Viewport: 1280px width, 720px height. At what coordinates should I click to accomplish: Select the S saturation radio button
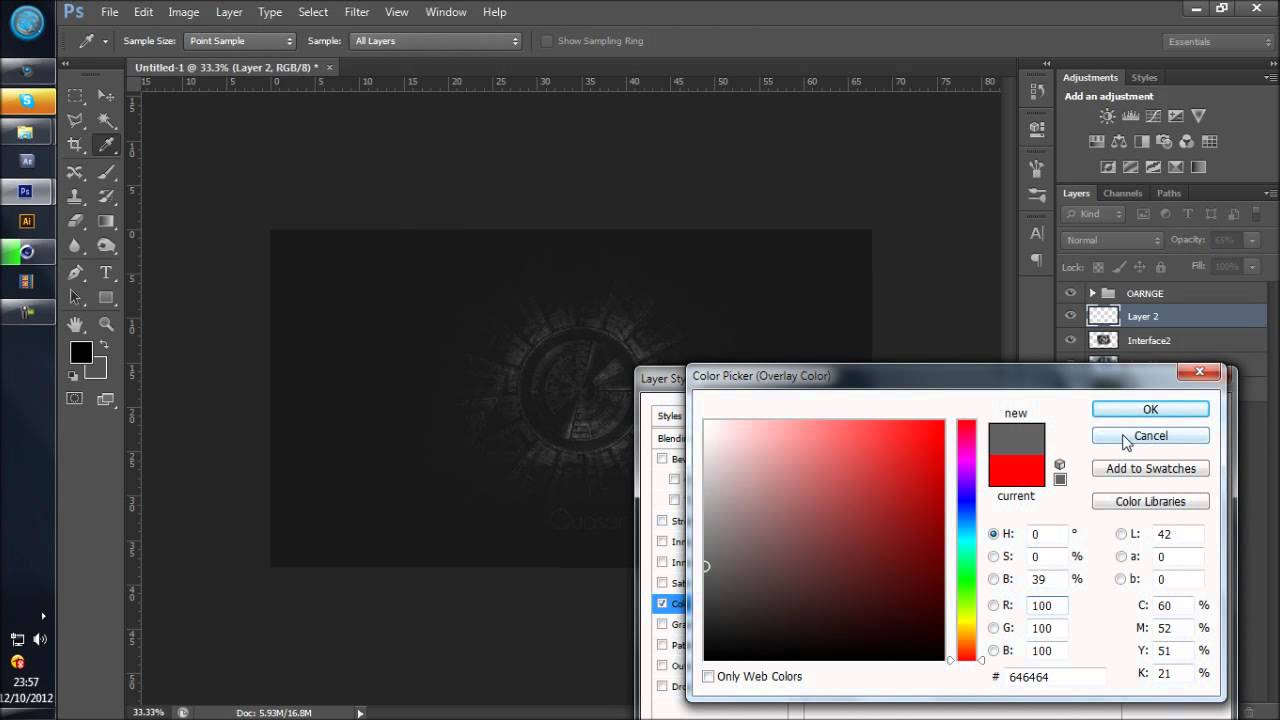pyautogui.click(x=993, y=557)
